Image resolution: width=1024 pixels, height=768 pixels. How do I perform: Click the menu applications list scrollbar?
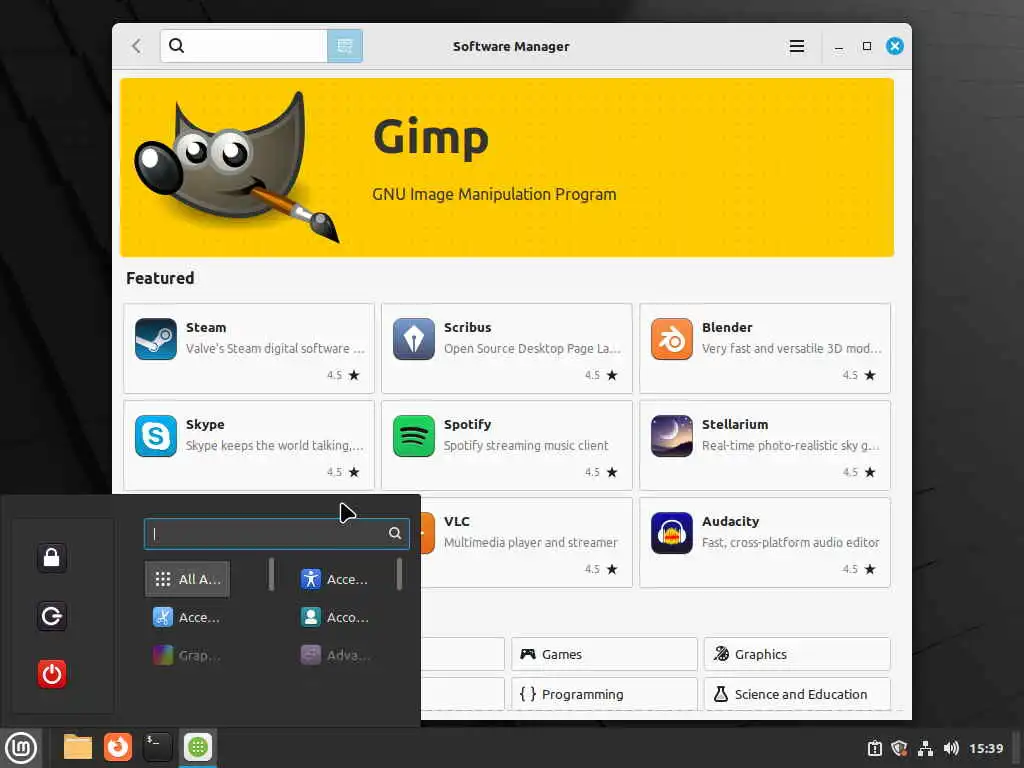[x=398, y=574]
